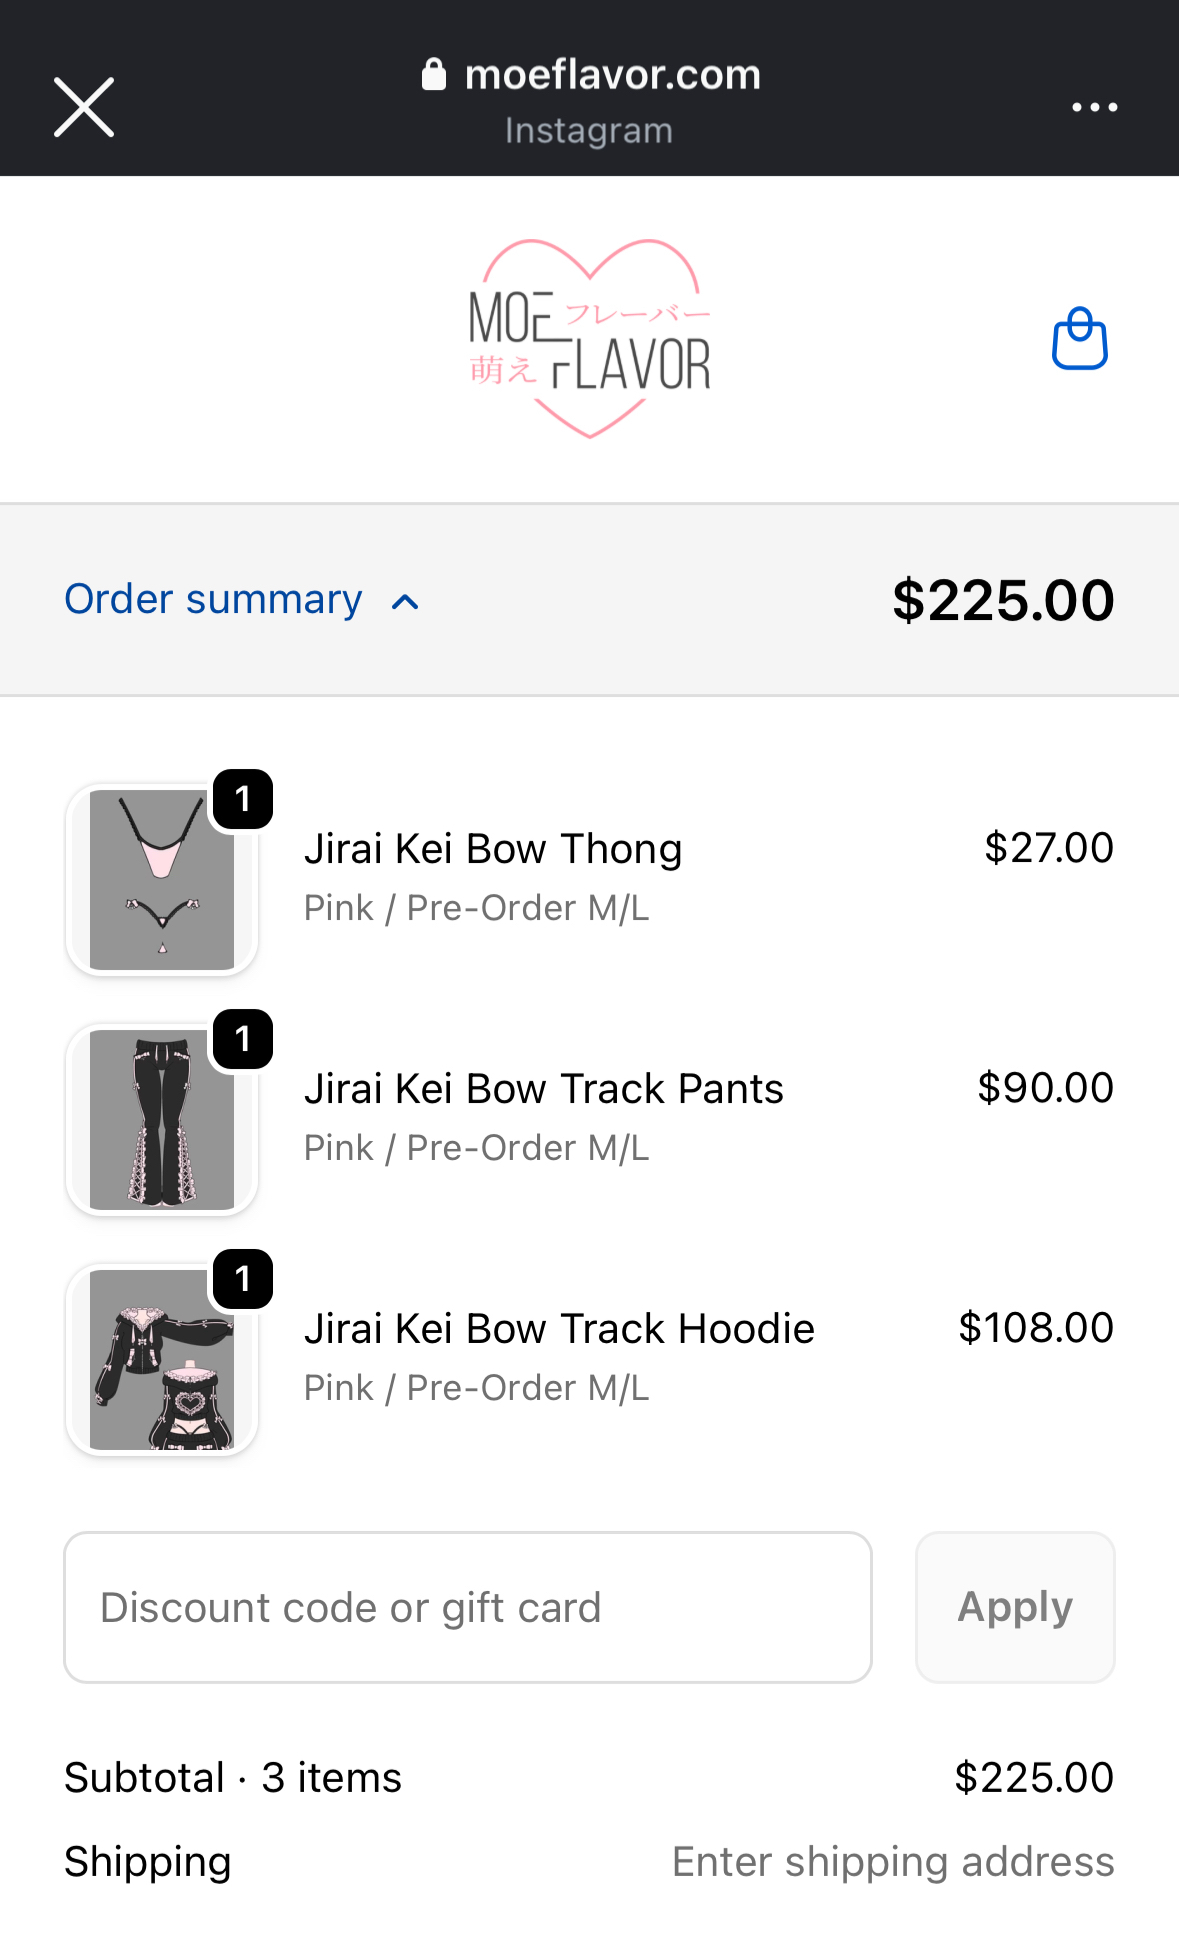Open the three-dot browser options menu
This screenshot has height=1935, width=1179.
click(x=1094, y=107)
